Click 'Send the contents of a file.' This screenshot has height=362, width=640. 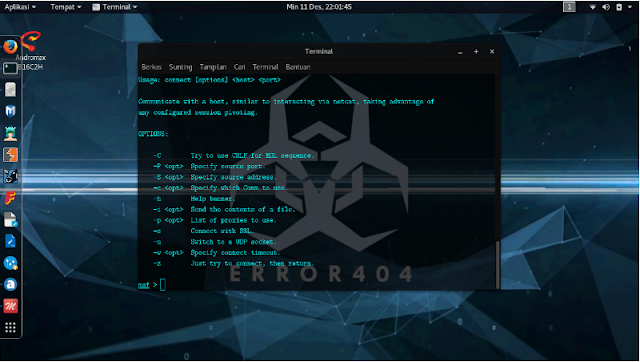coord(243,209)
